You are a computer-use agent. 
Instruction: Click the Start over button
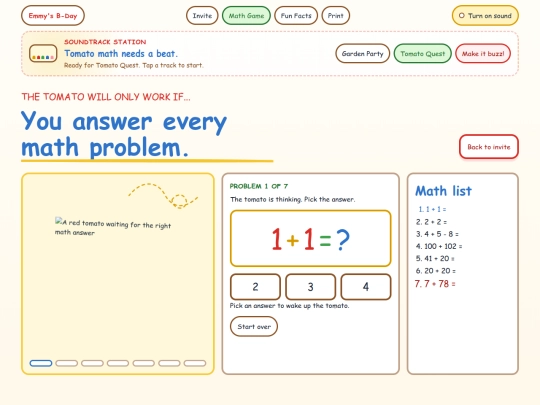tap(254, 326)
